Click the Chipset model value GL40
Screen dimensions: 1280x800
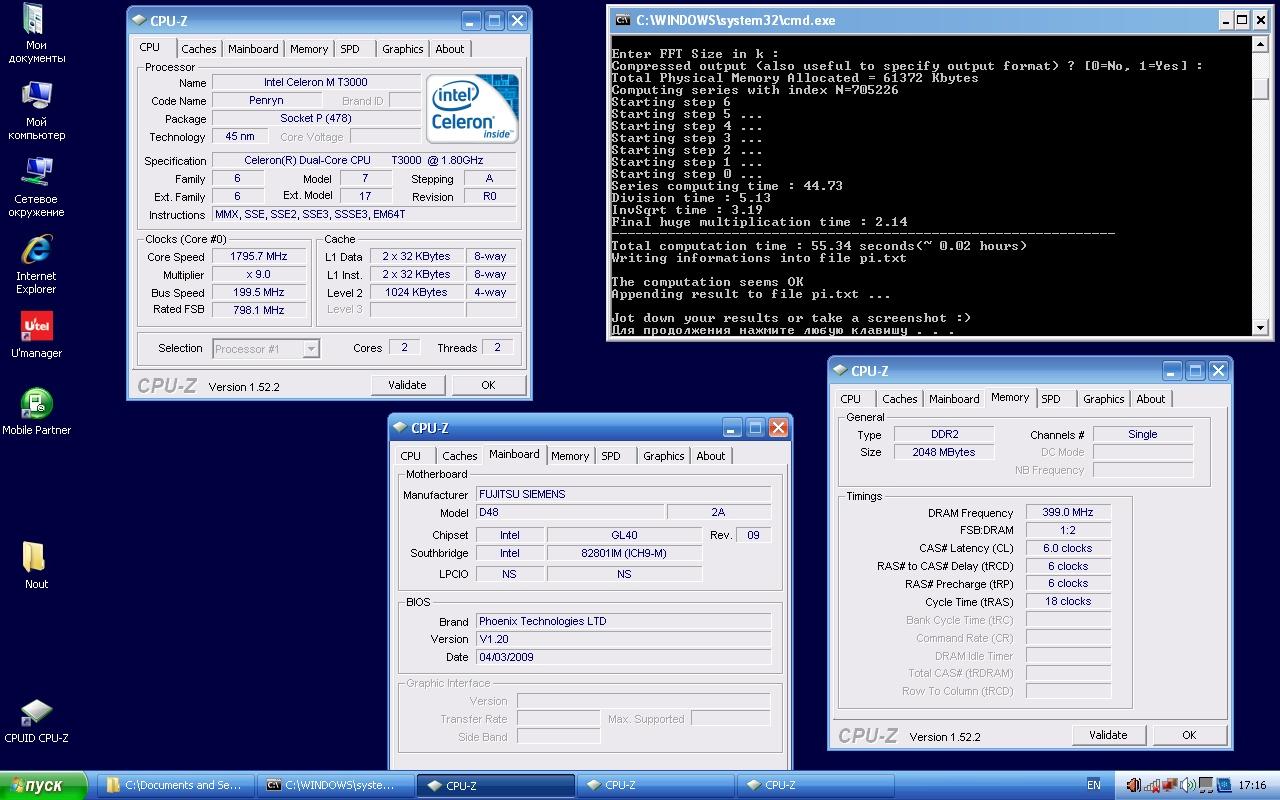point(624,535)
